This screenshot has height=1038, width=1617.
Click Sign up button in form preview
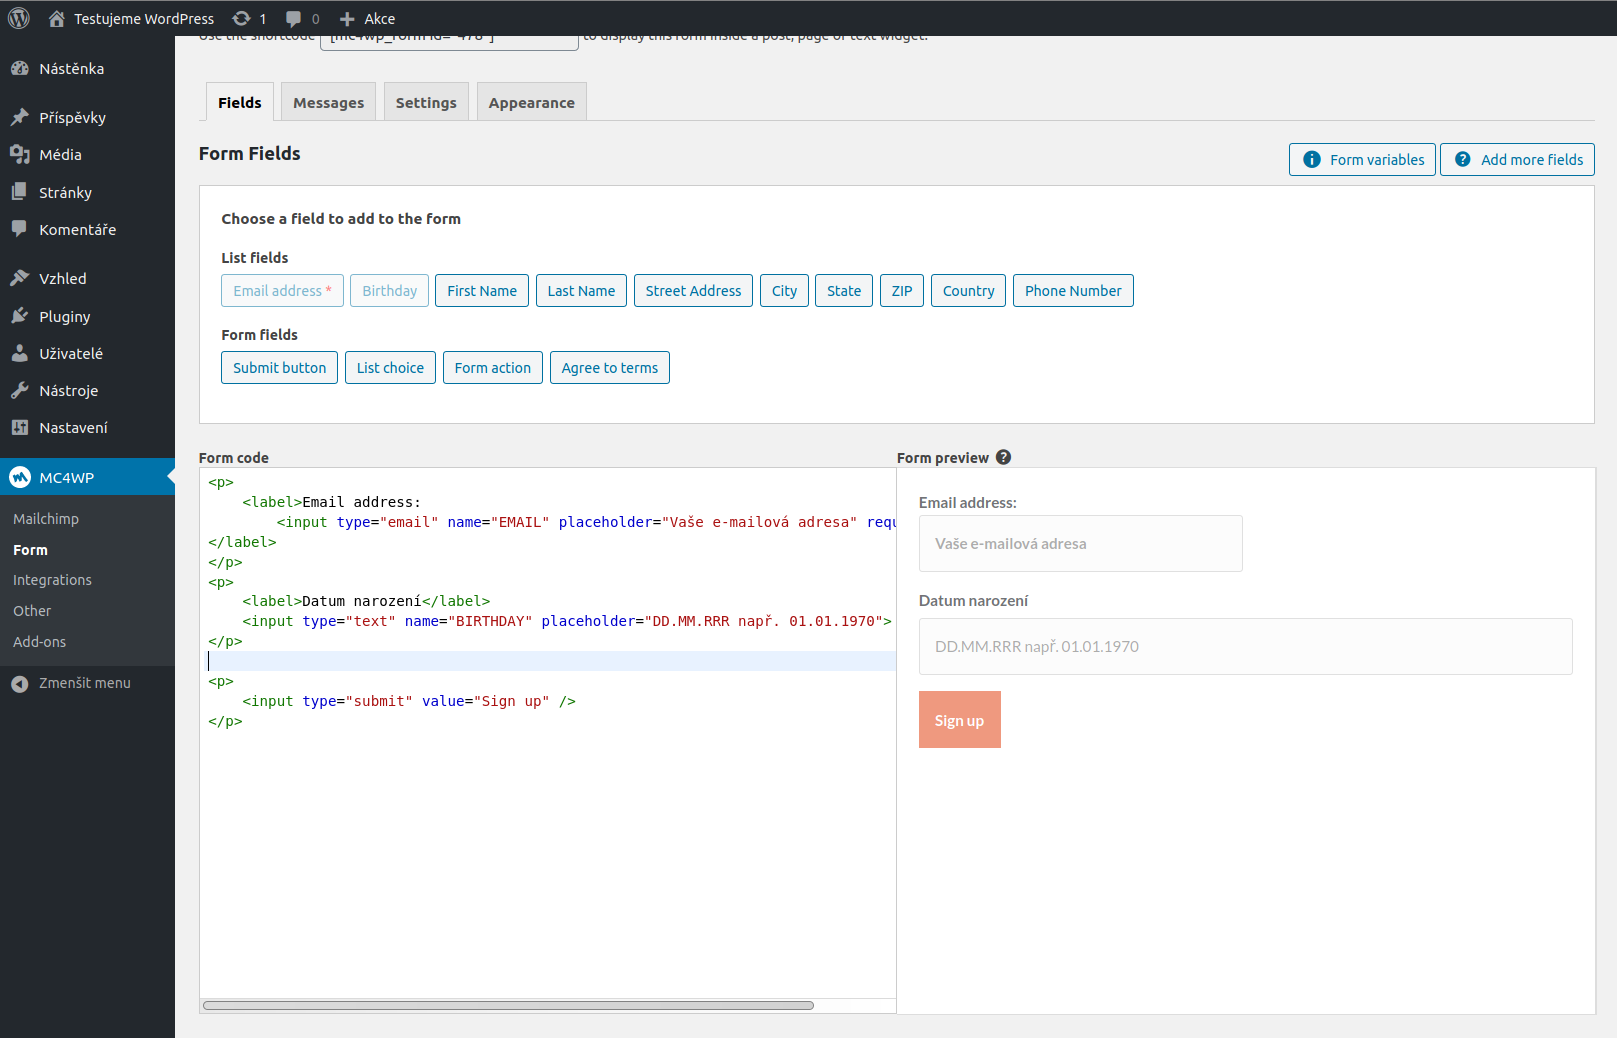click(960, 720)
